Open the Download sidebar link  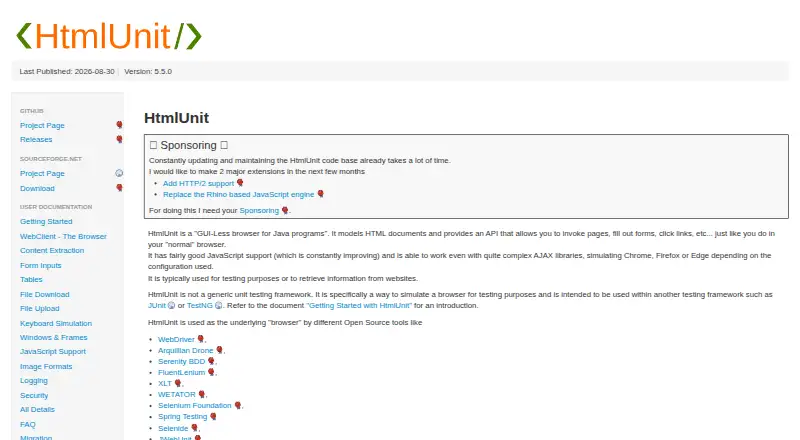point(37,188)
